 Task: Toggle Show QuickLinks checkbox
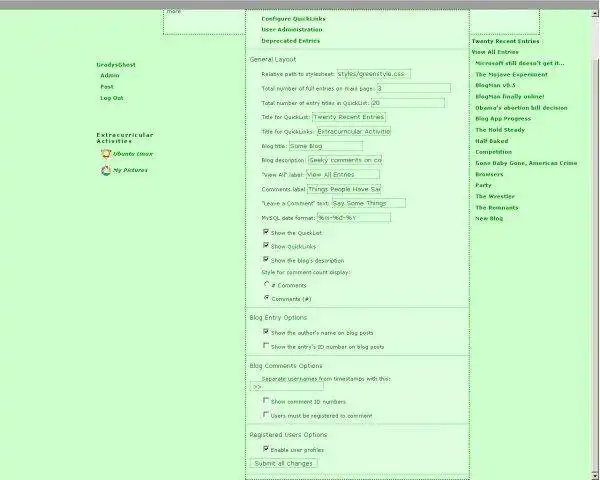pyautogui.click(x=266, y=245)
